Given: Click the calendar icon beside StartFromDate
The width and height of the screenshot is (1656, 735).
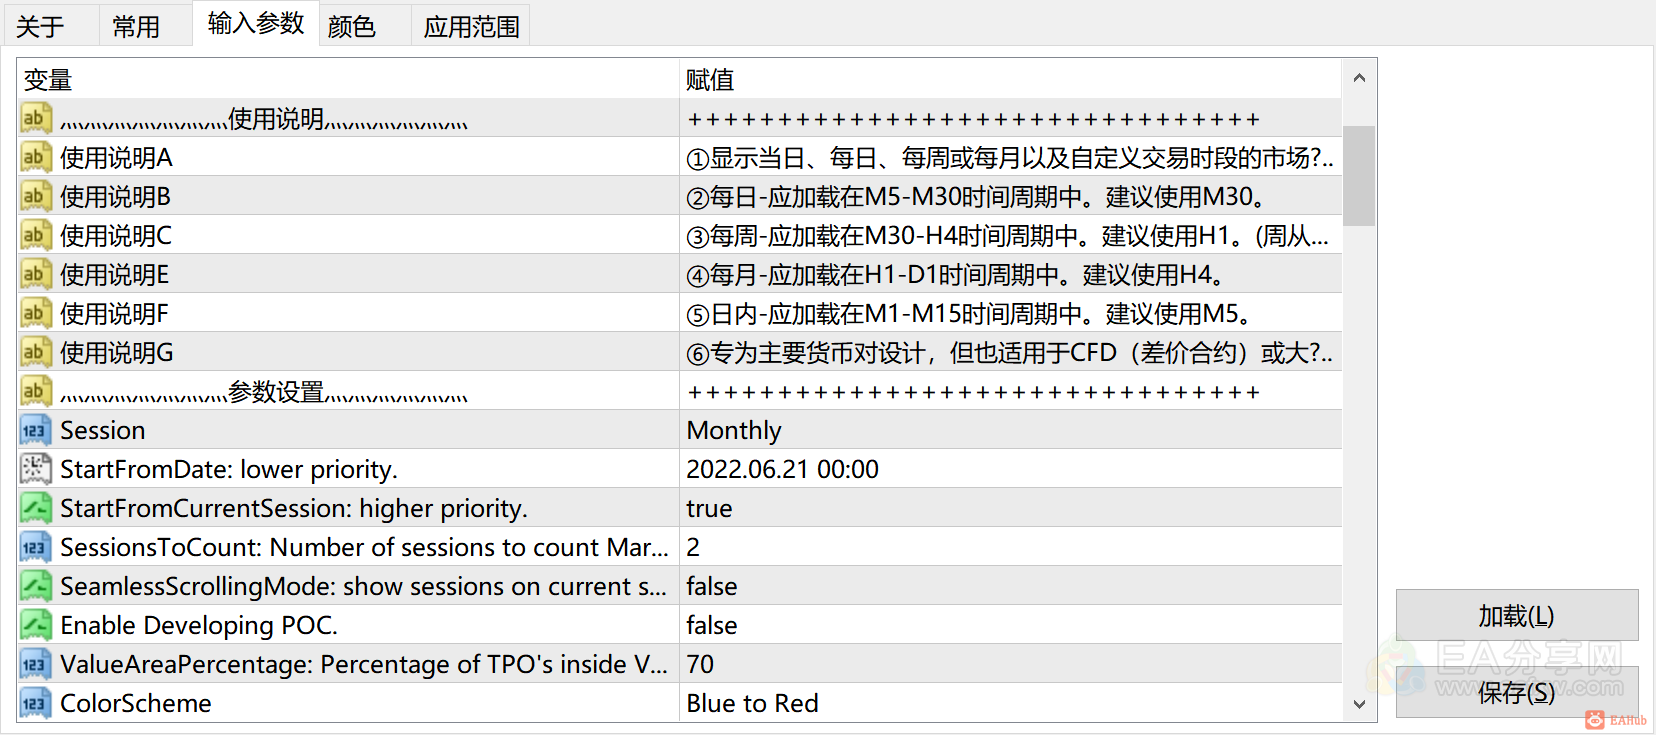Looking at the screenshot, I should click(x=35, y=468).
